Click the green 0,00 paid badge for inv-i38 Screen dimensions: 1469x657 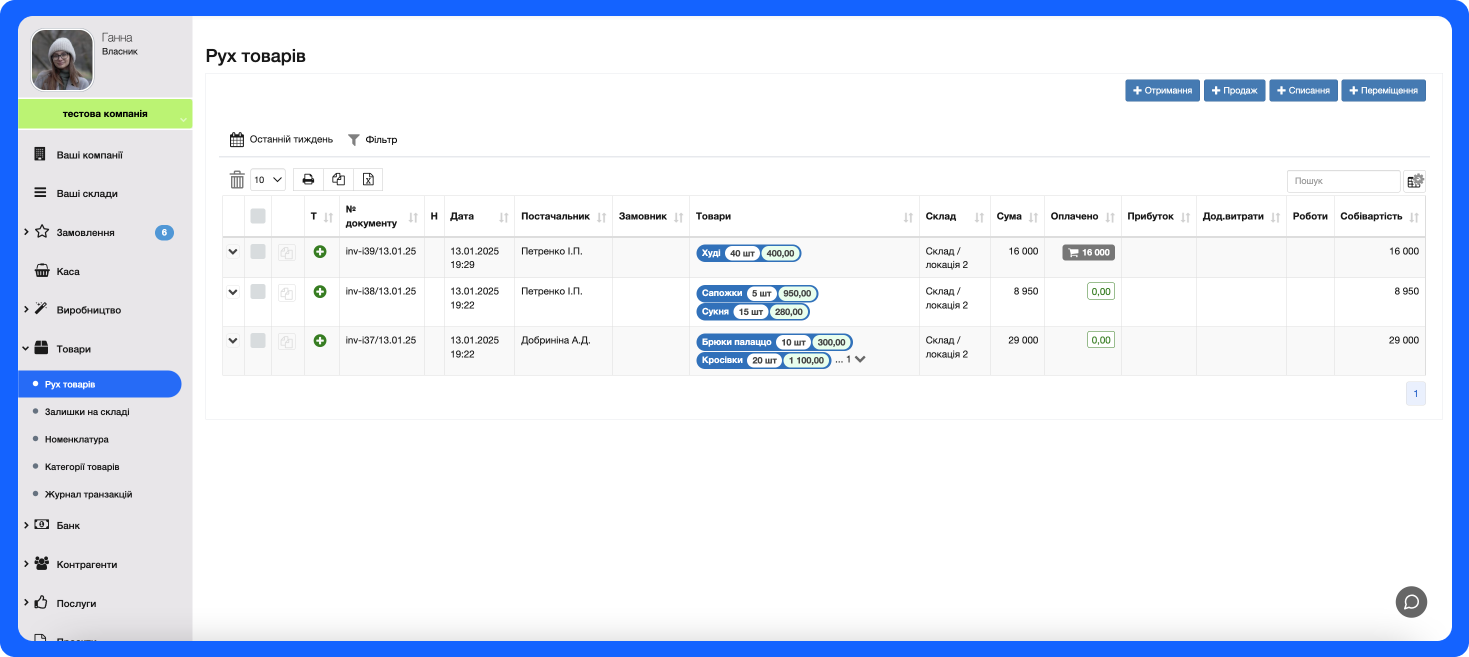[x=1100, y=291]
